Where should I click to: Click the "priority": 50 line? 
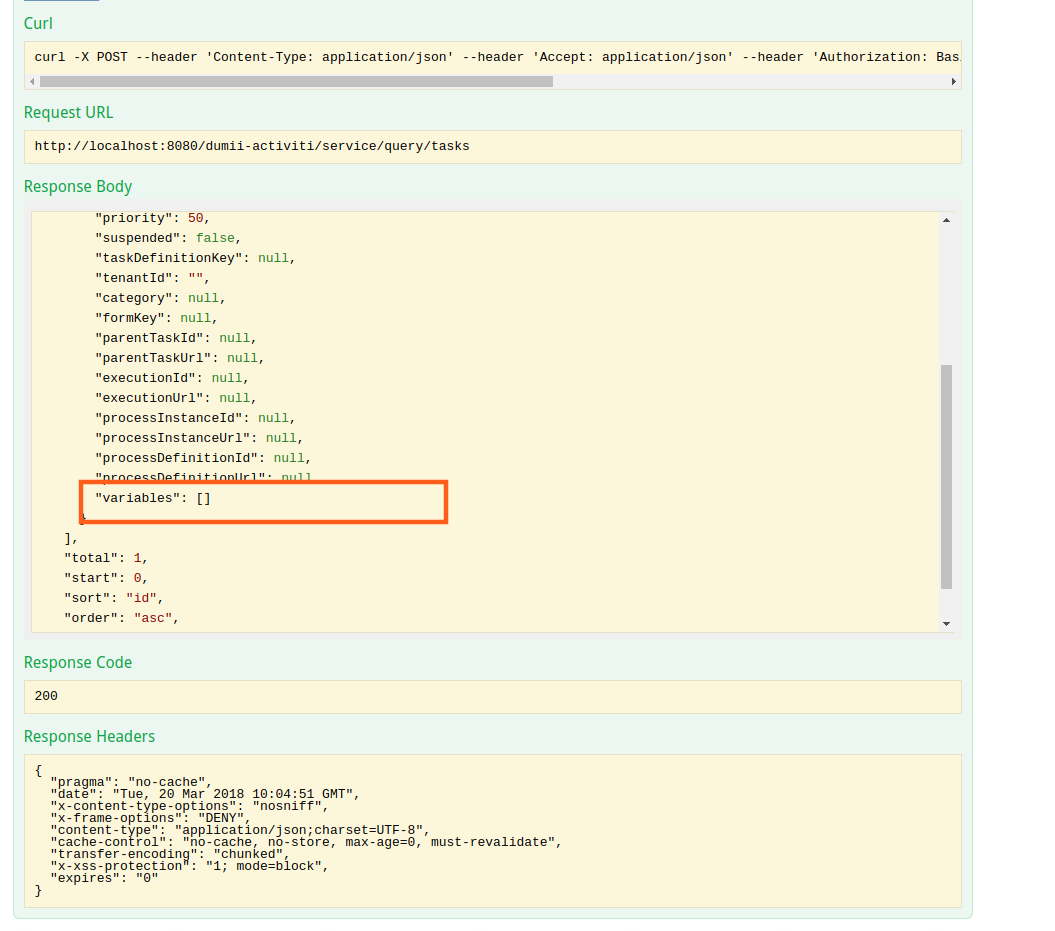153,218
